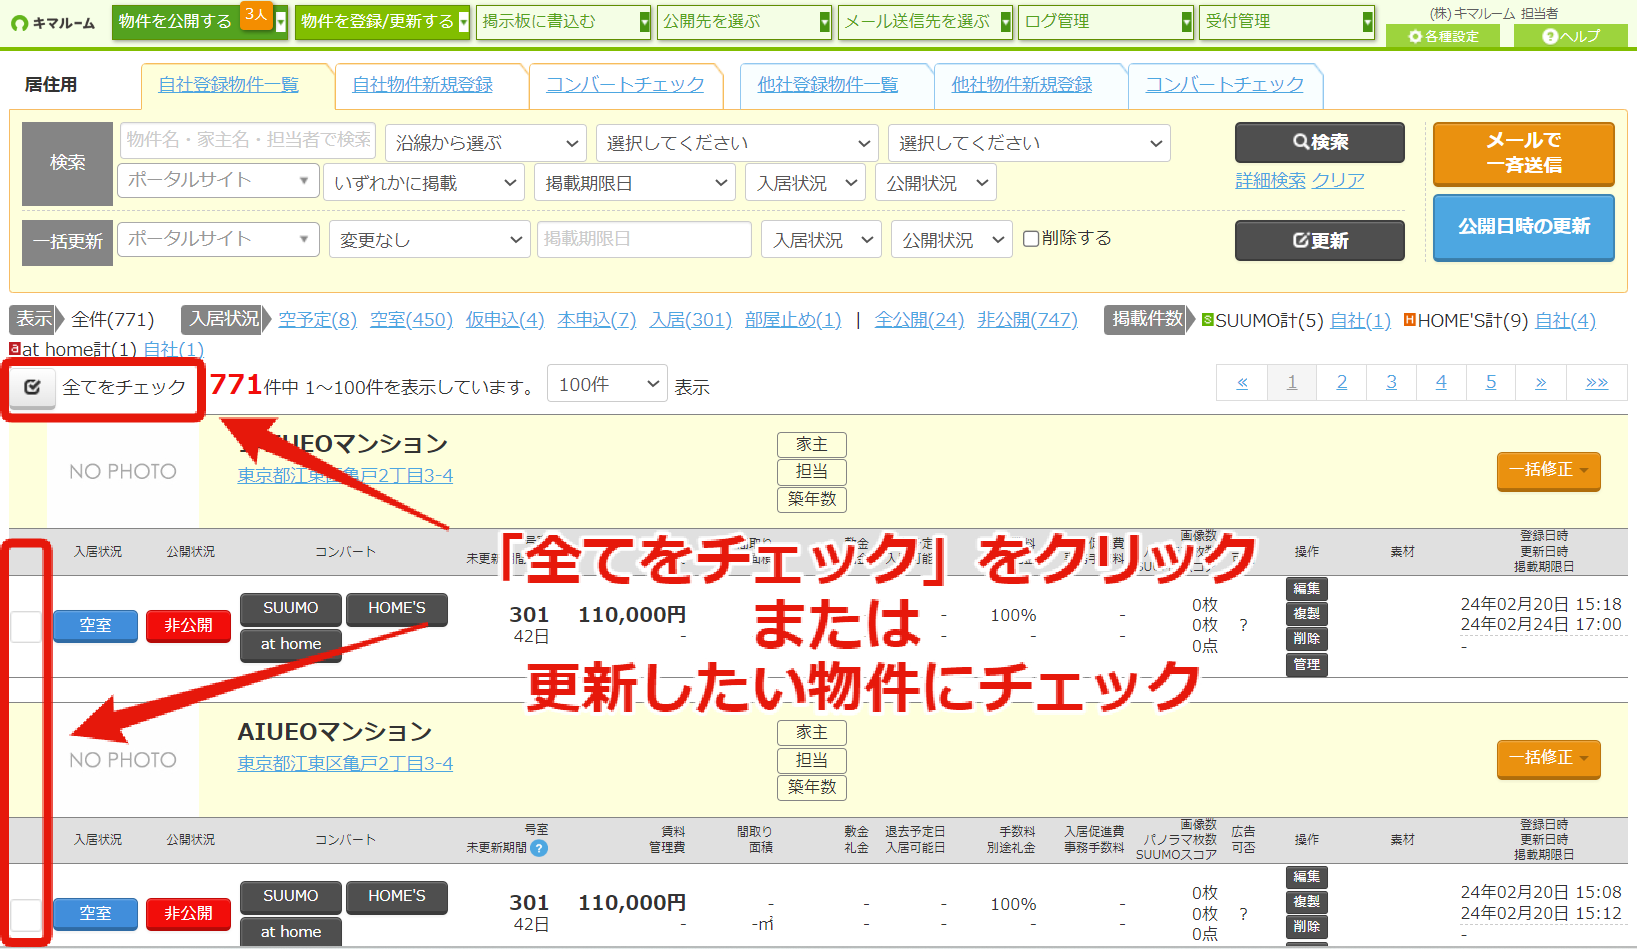The height and width of the screenshot is (949, 1637).
Task: Go to last page with »» button
Action: tap(1596, 383)
